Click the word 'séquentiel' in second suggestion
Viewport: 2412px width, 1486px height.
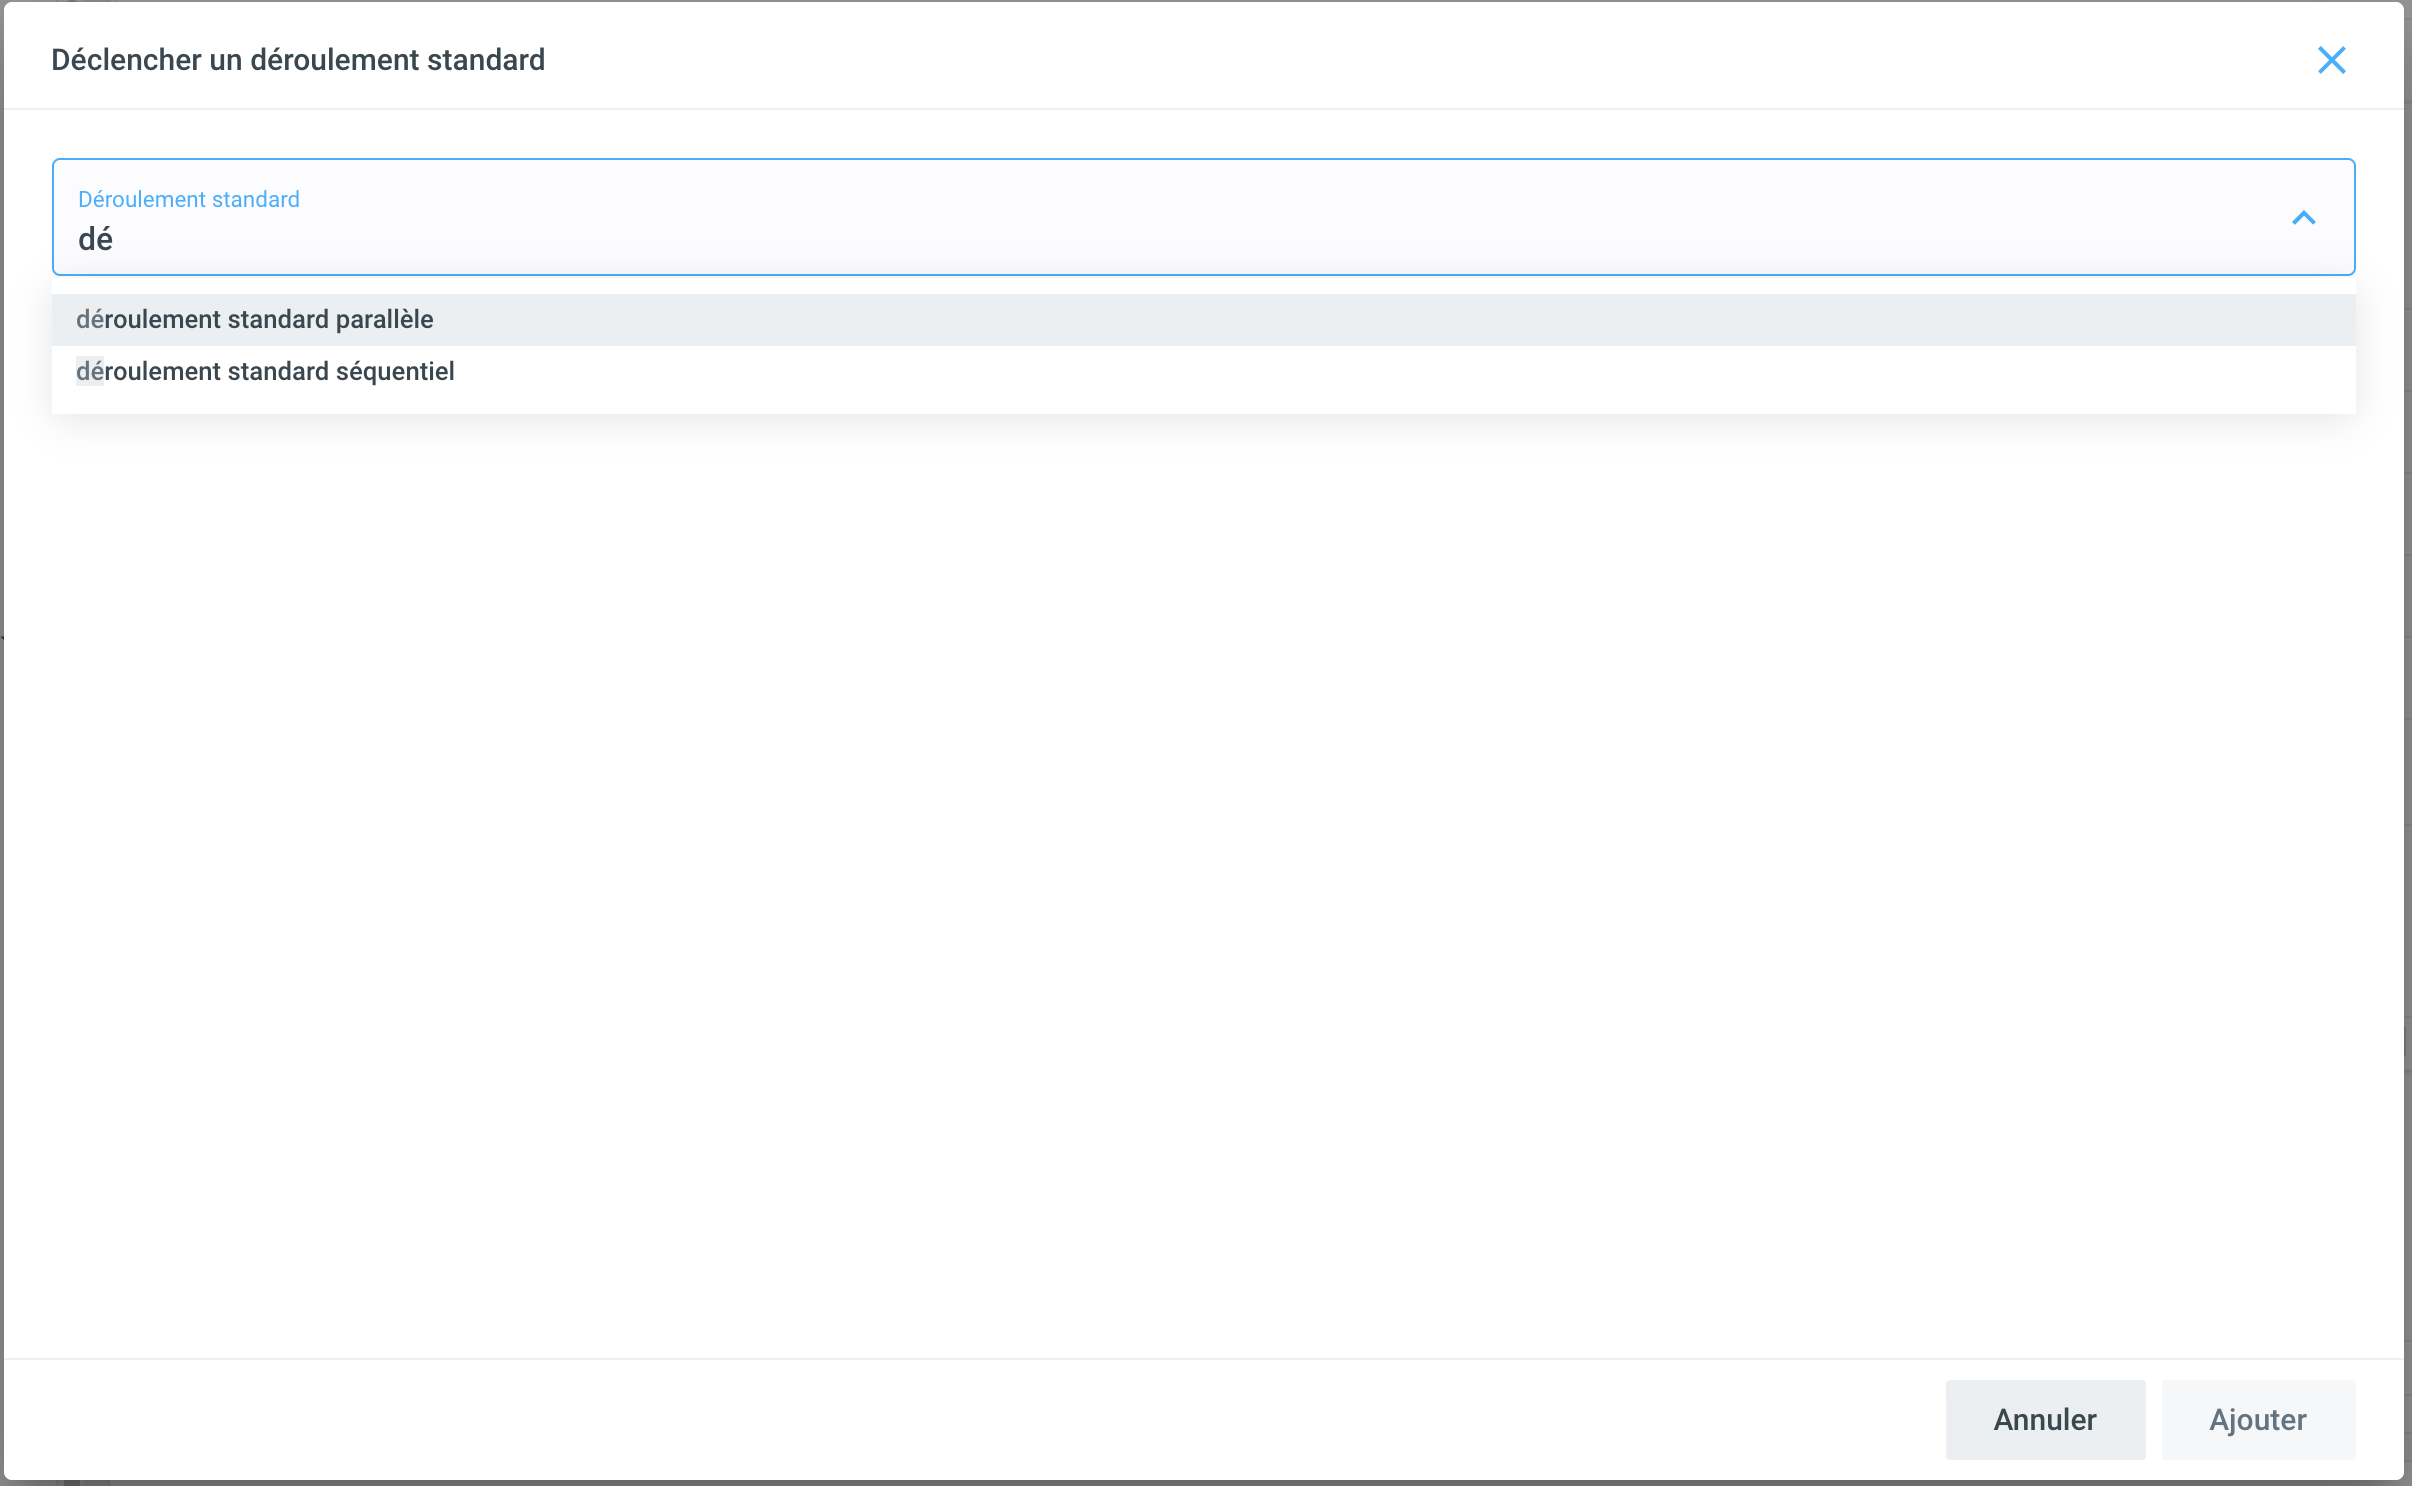395,372
